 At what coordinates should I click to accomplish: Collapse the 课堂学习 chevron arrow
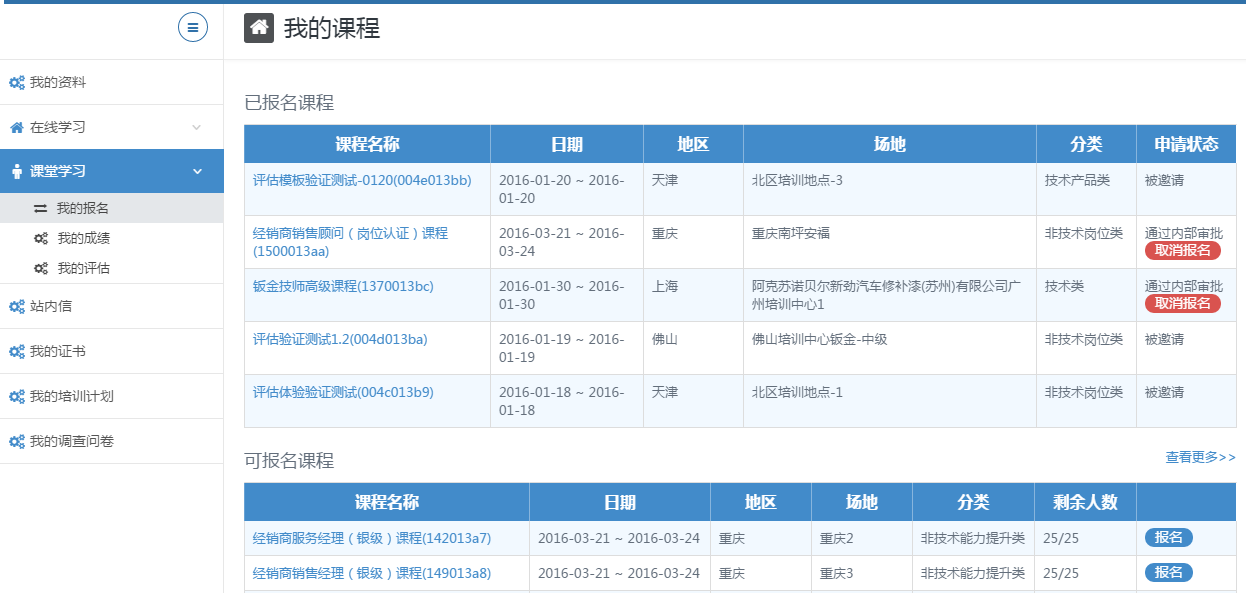pyautogui.click(x=196, y=172)
